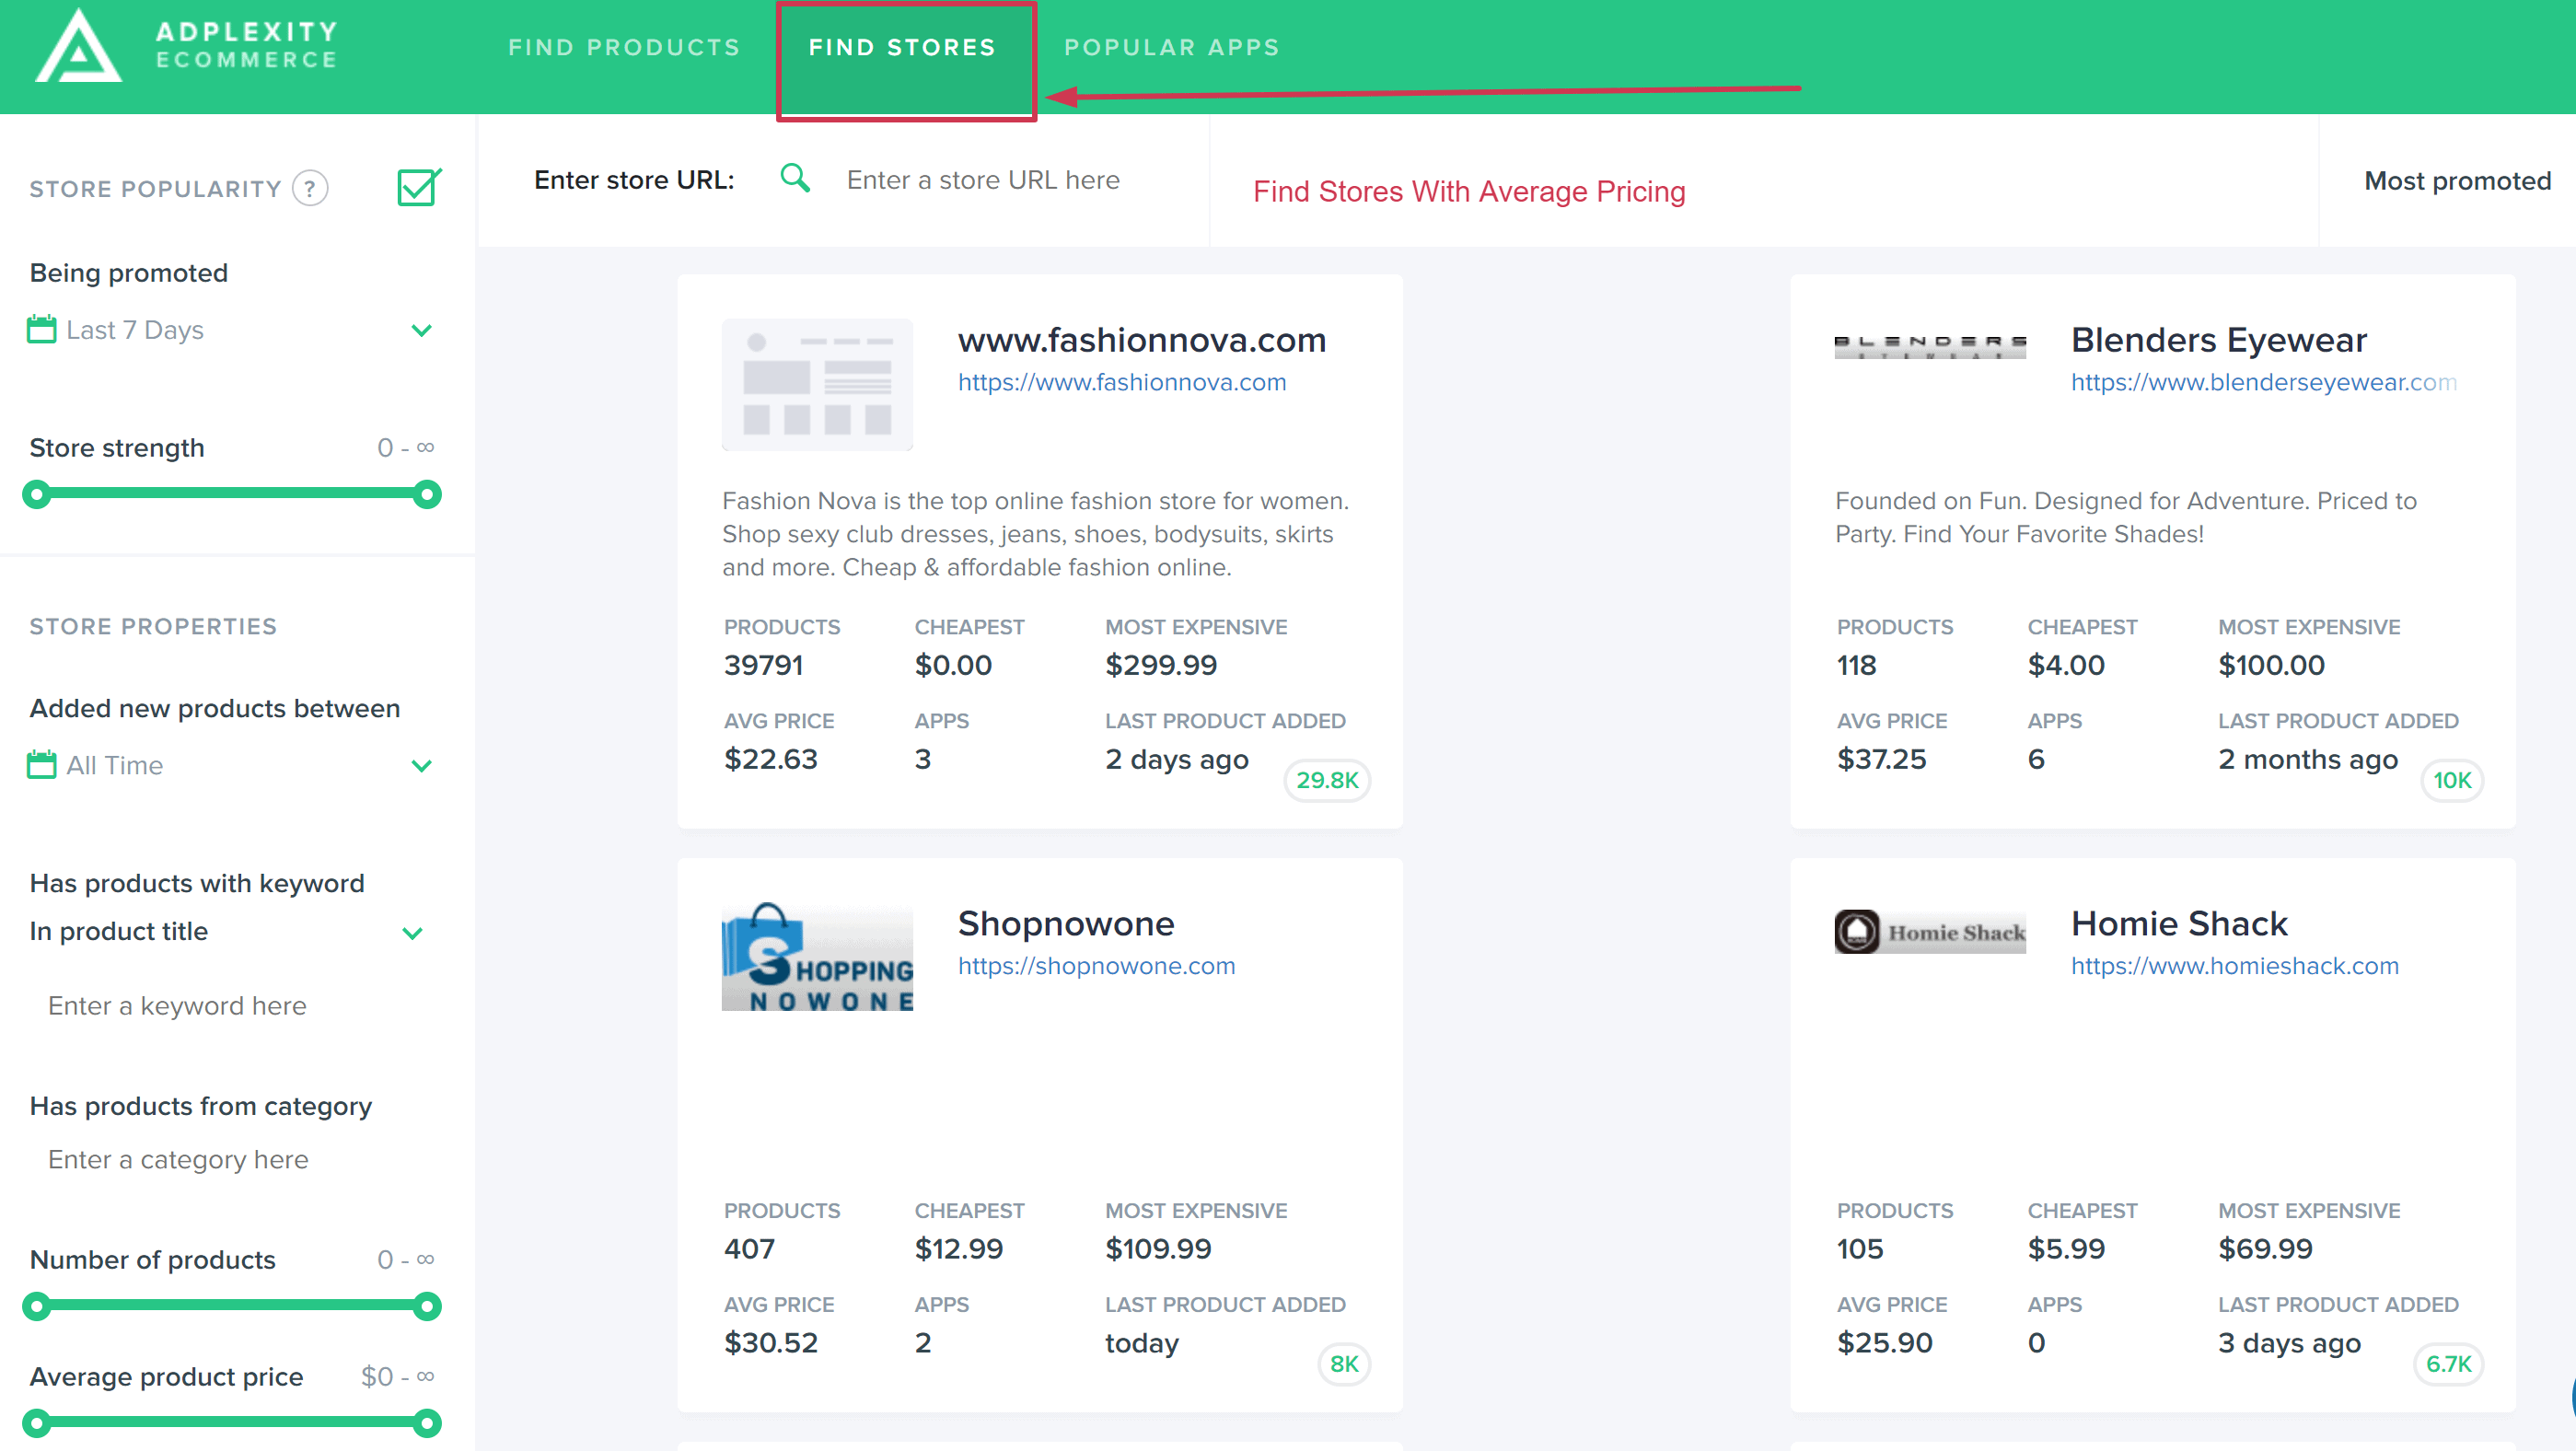Click the Last 7 Days calendar icon

click(42, 329)
